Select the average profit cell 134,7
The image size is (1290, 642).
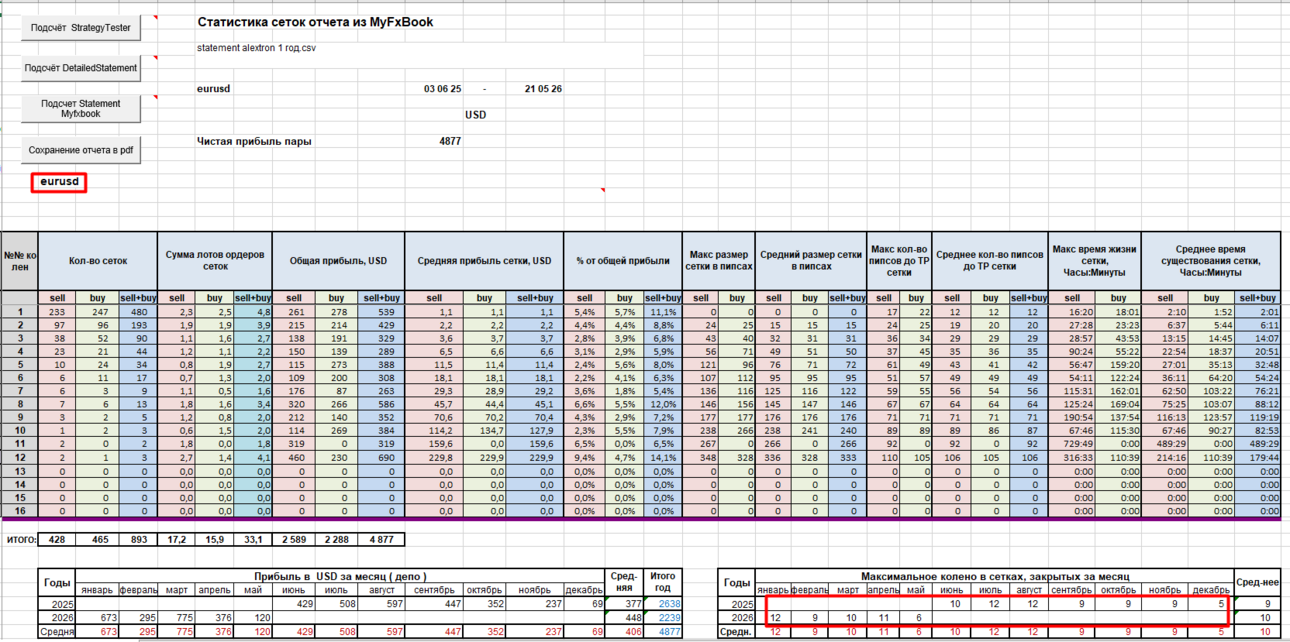[x=484, y=430]
